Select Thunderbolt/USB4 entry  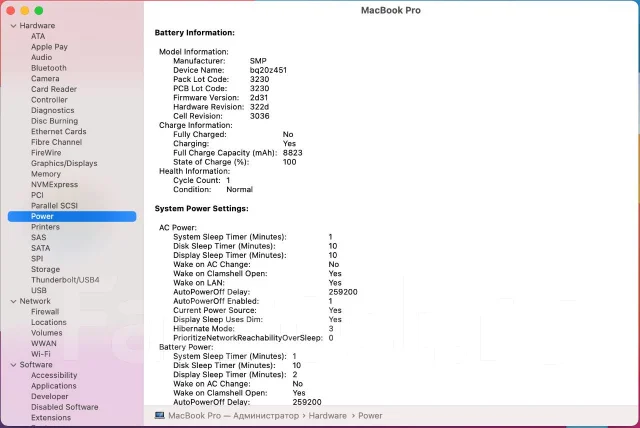click(x=65, y=280)
